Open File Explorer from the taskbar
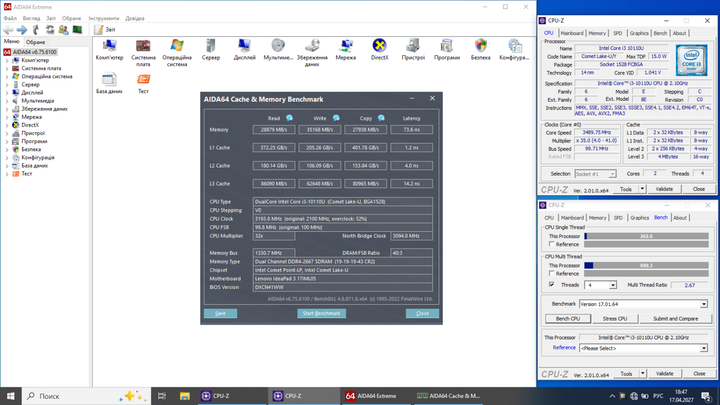Screen dimensions: 720x405 pos(185,396)
